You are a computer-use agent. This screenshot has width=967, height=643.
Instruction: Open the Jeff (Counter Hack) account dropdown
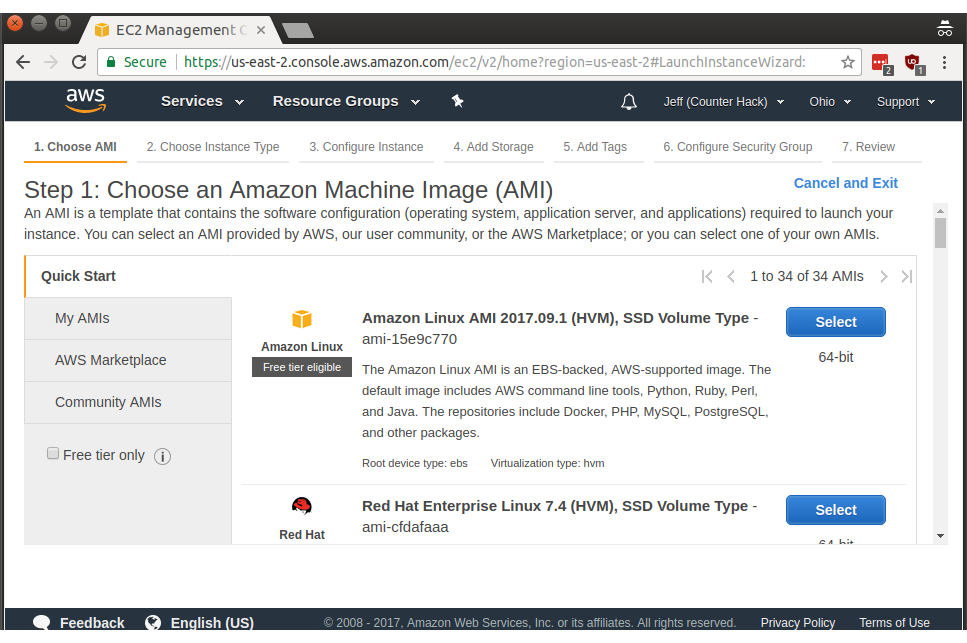click(x=724, y=102)
